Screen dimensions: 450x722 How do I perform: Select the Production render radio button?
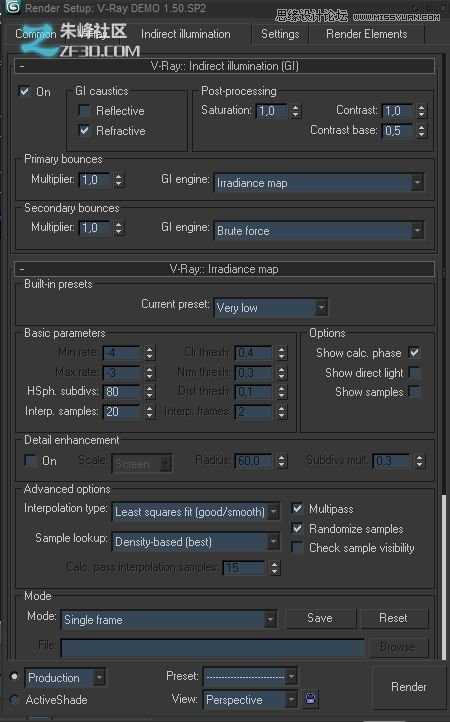click(x=14, y=676)
